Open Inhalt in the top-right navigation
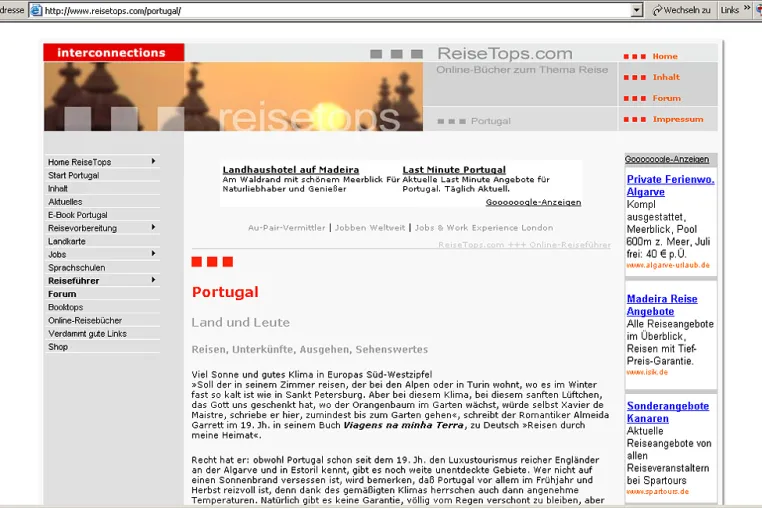The image size is (762, 508). pos(666,77)
